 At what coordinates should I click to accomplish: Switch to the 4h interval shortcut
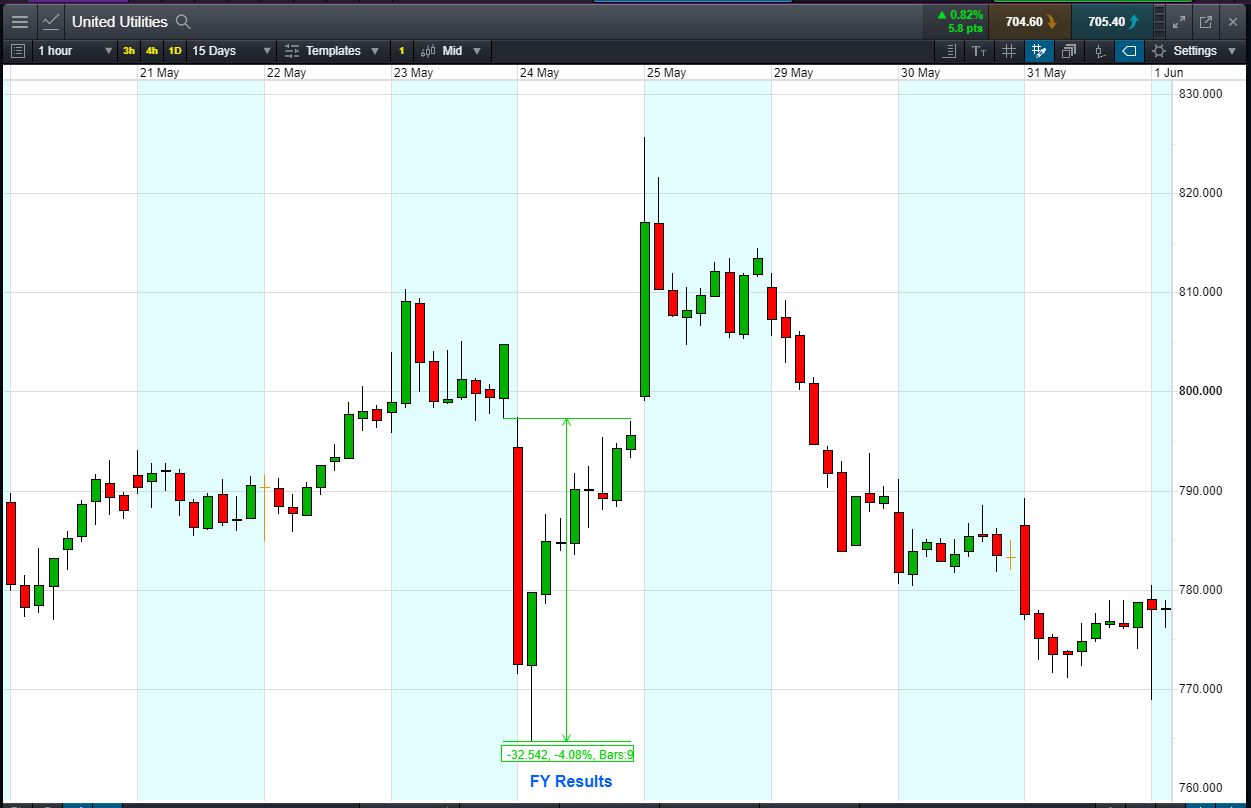151,51
